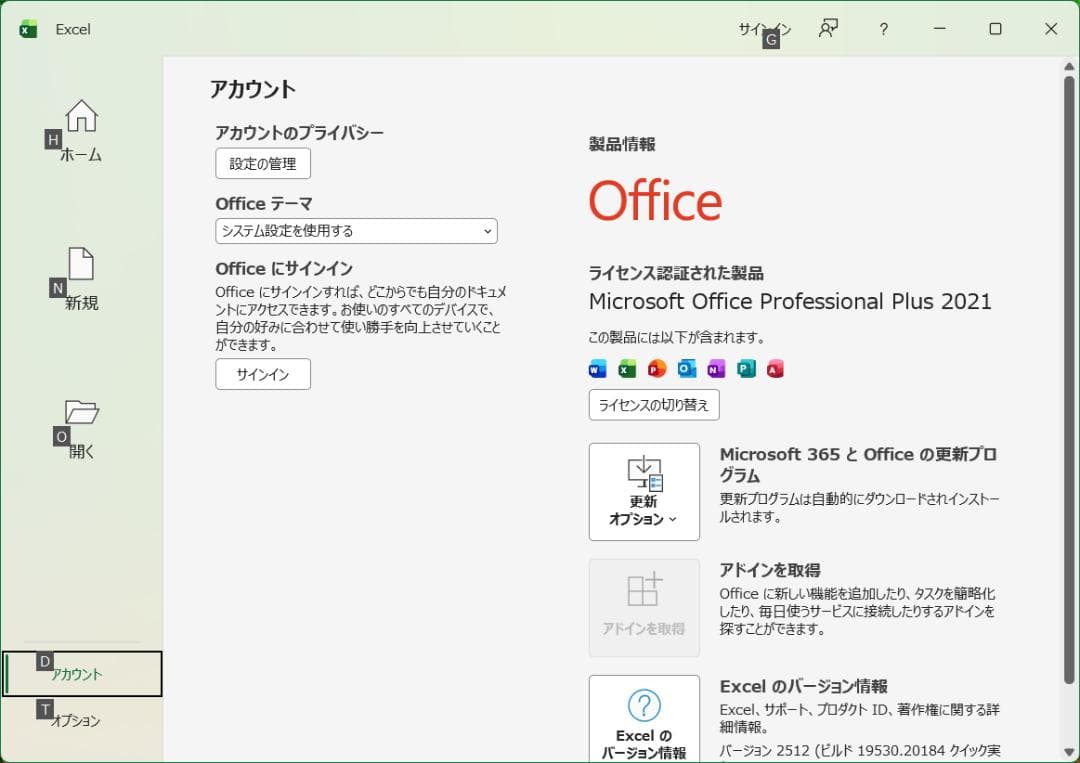Image resolution: width=1080 pixels, height=763 pixels.
Task: Click the ライセンスの切り替え button
Action: coord(653,405)
